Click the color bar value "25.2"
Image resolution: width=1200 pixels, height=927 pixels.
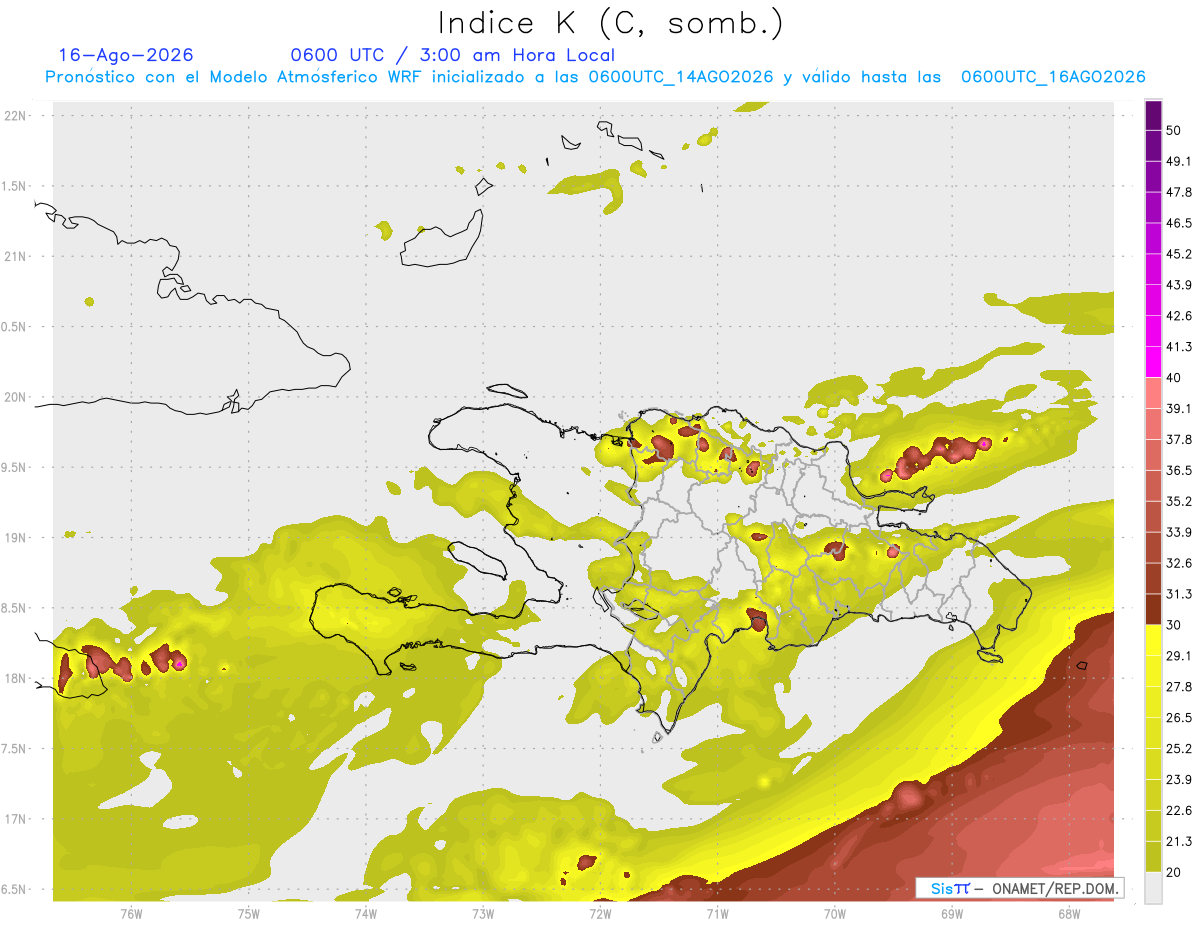point(1179,749)
